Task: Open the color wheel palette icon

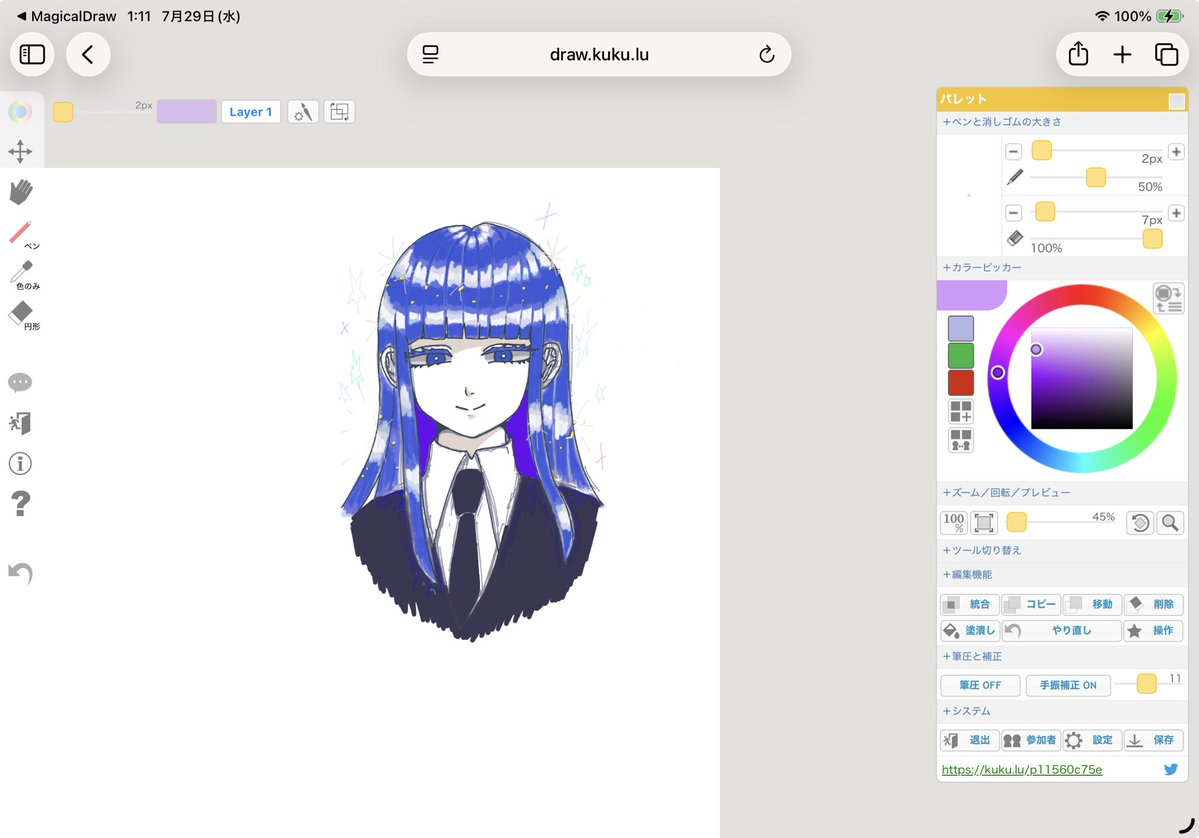Action: click(20, 112)
